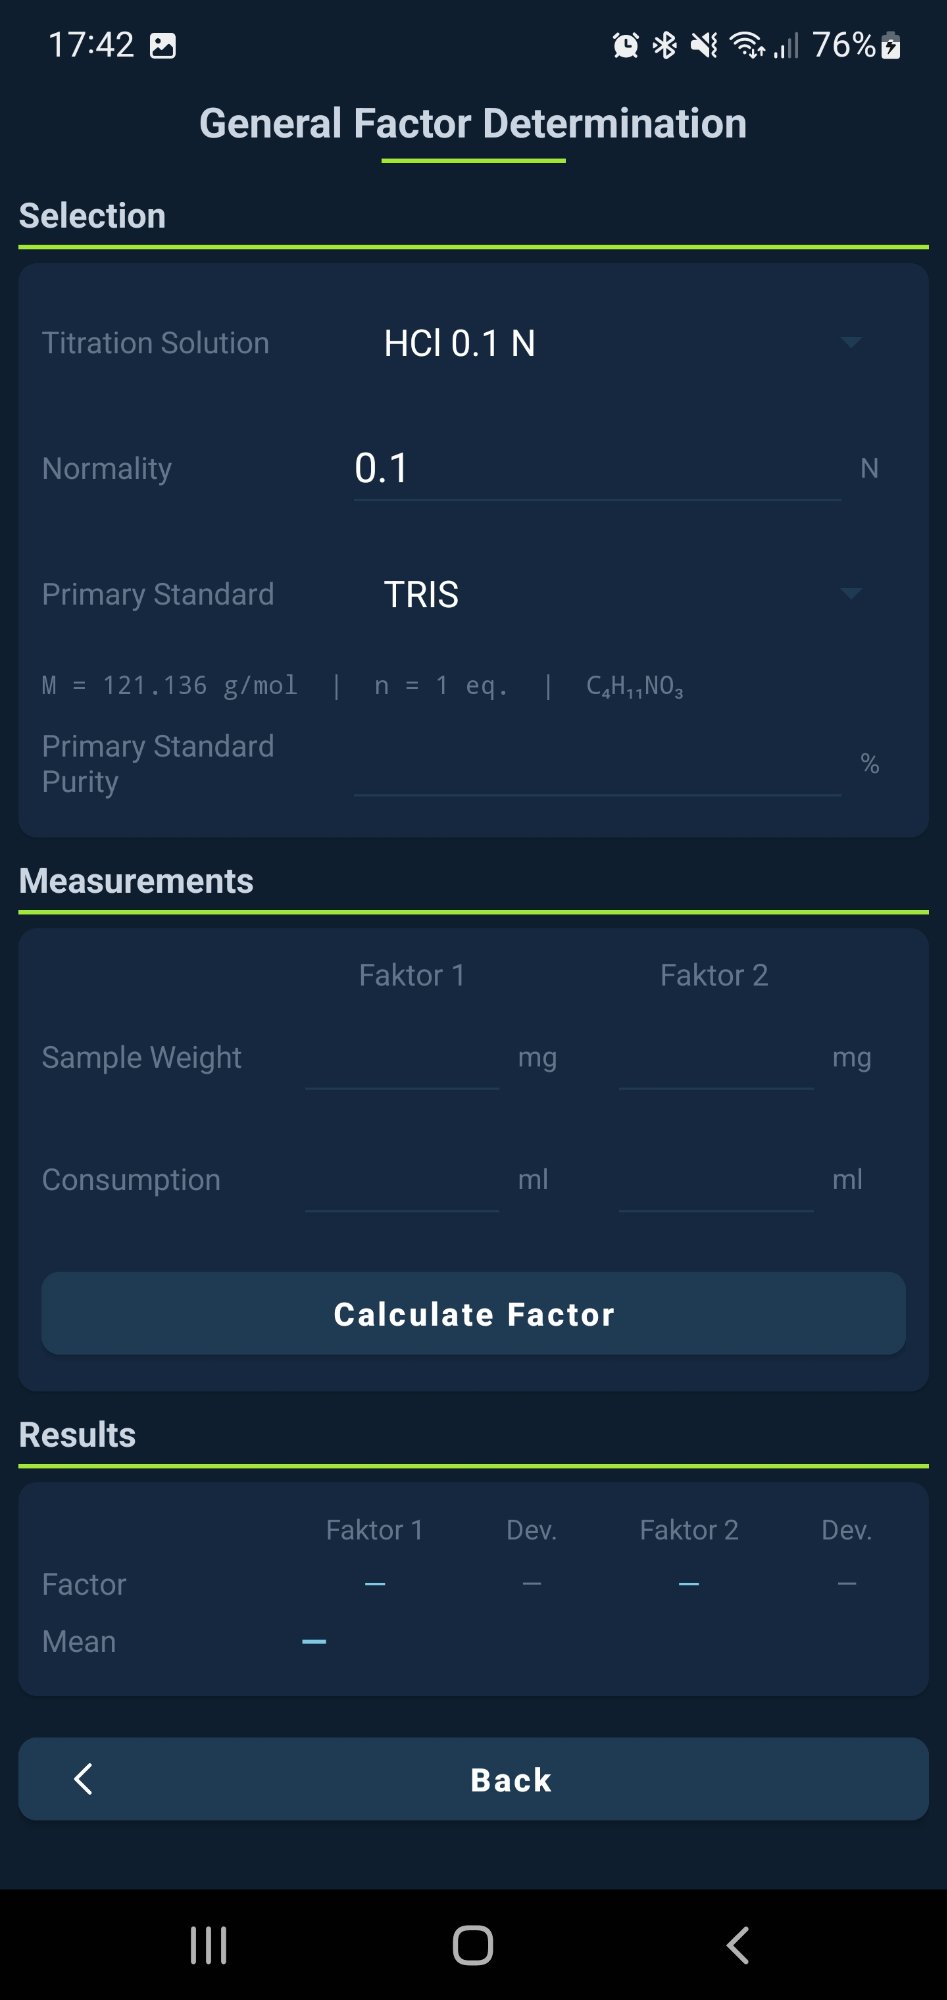Tap the screenshot notification icon near the clock
The width and height of the screenshot is (947, 2000).
165,45
